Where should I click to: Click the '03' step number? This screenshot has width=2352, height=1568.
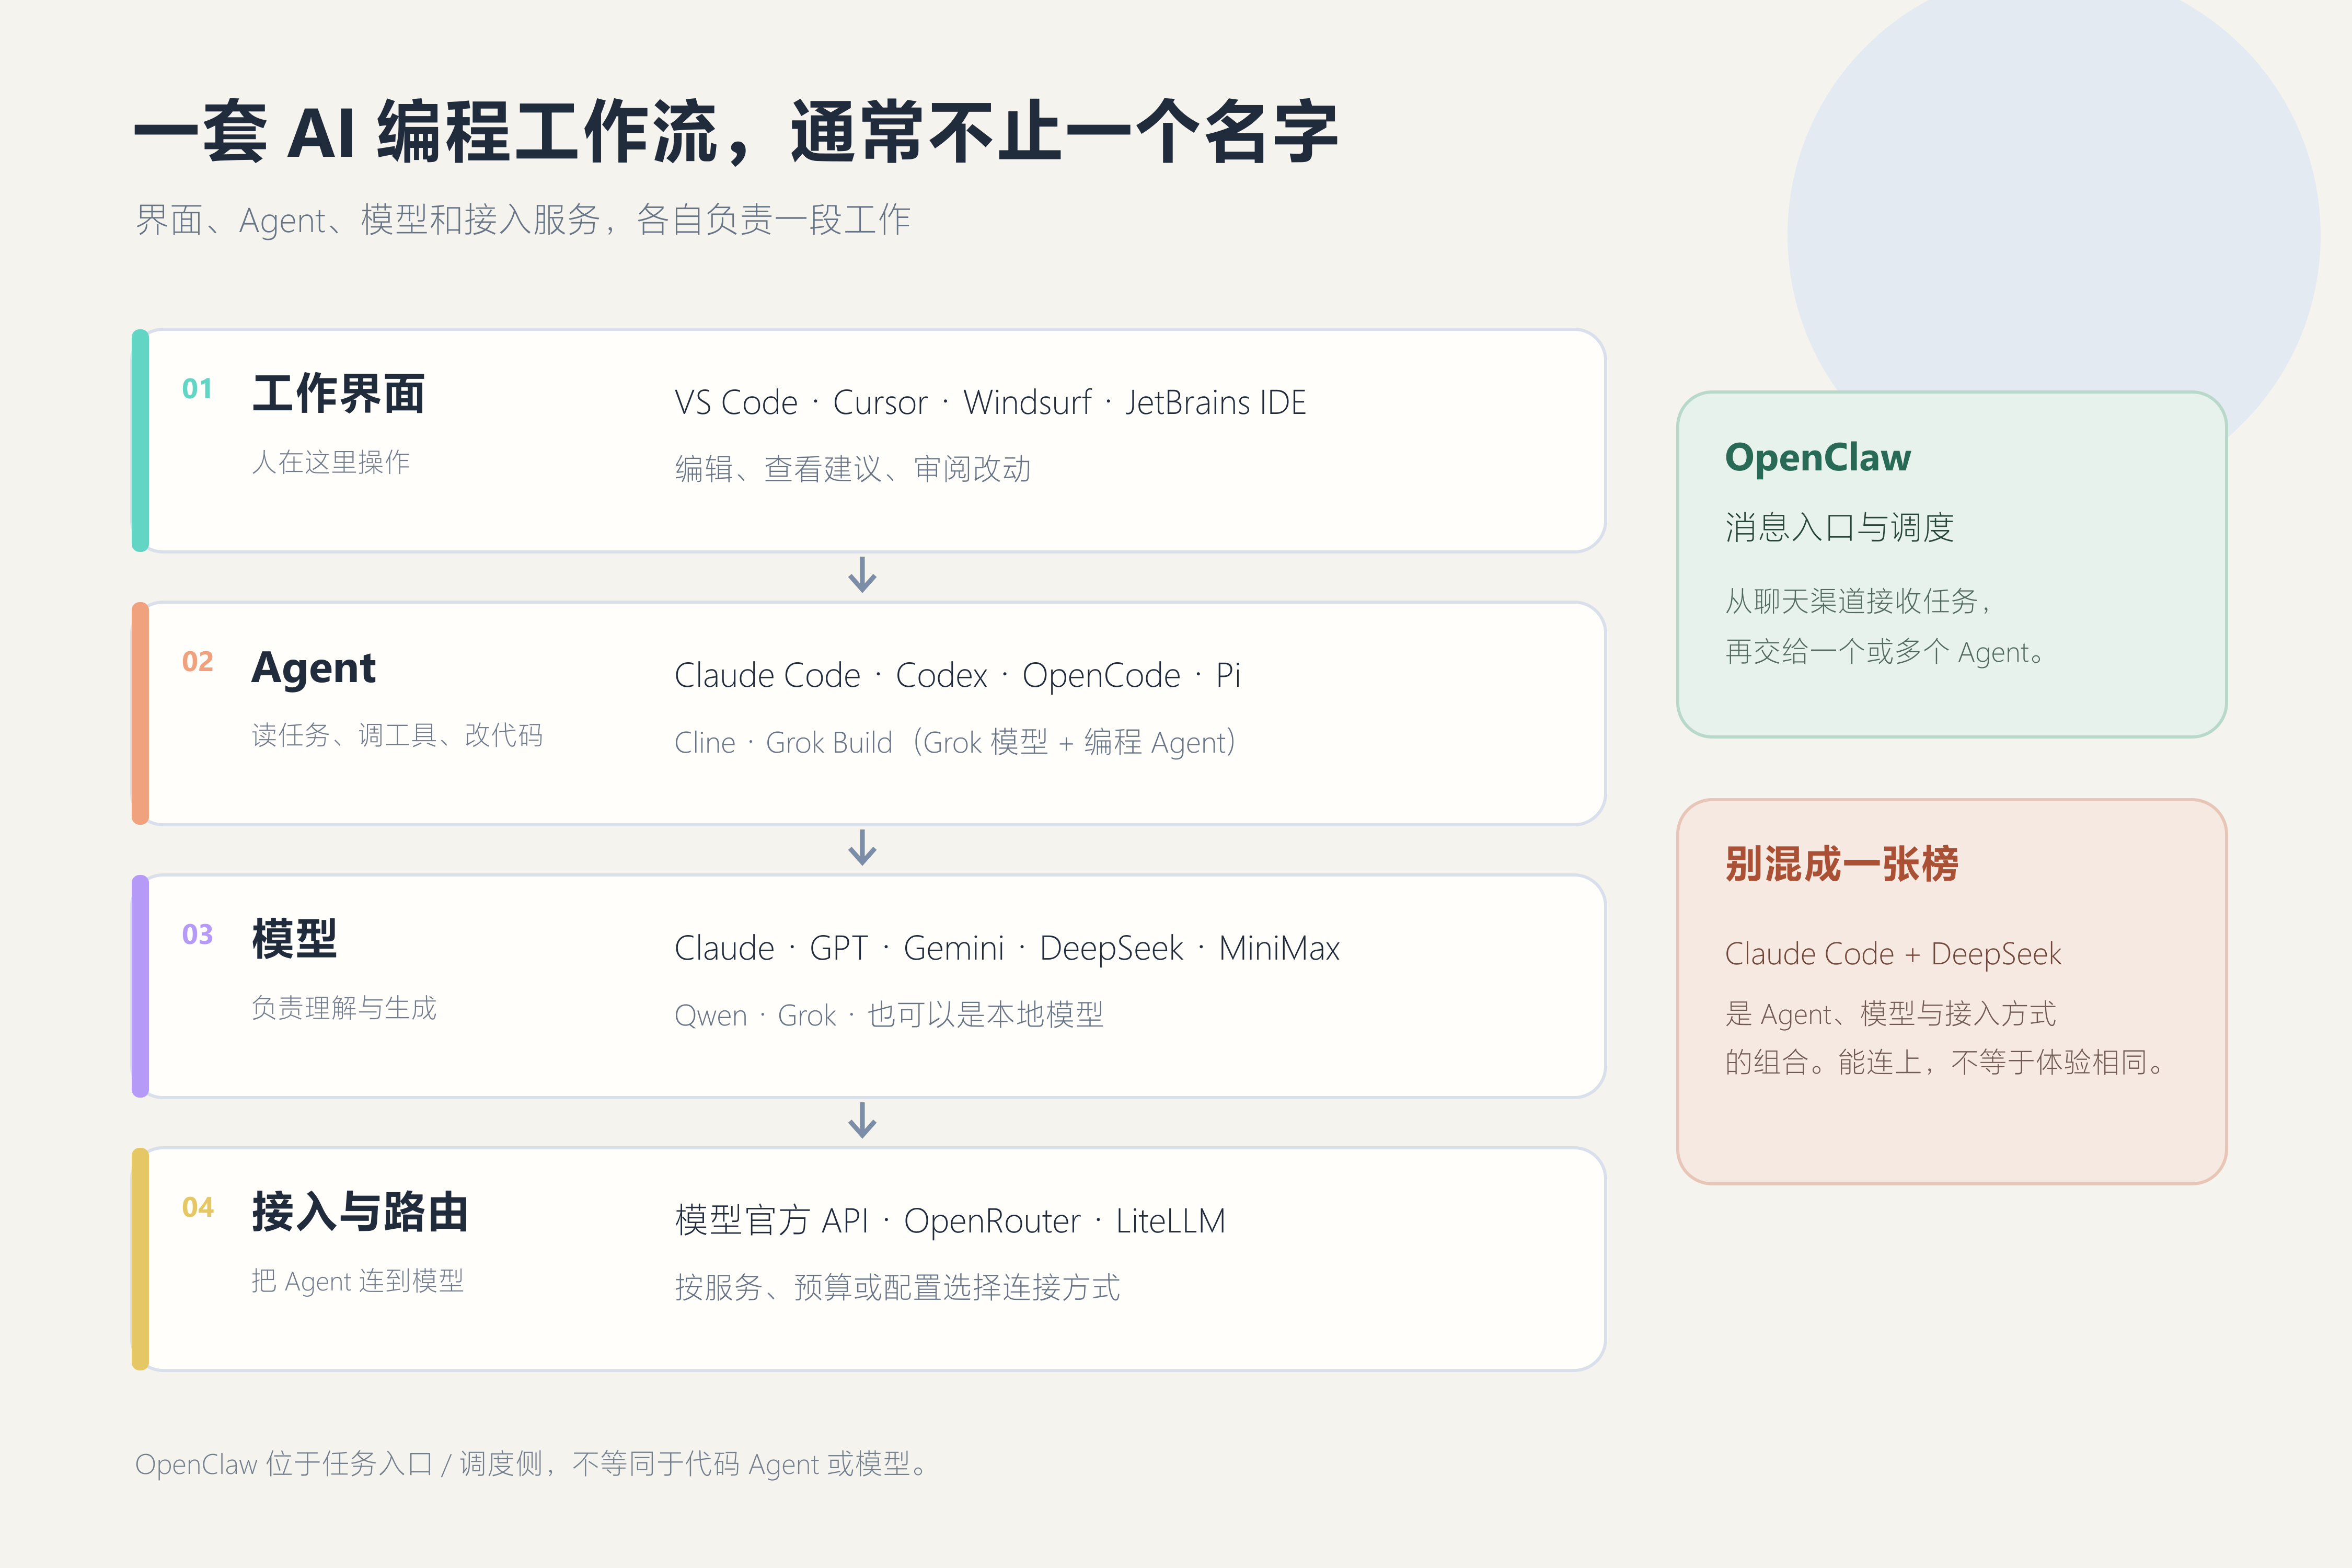[197, 935]
